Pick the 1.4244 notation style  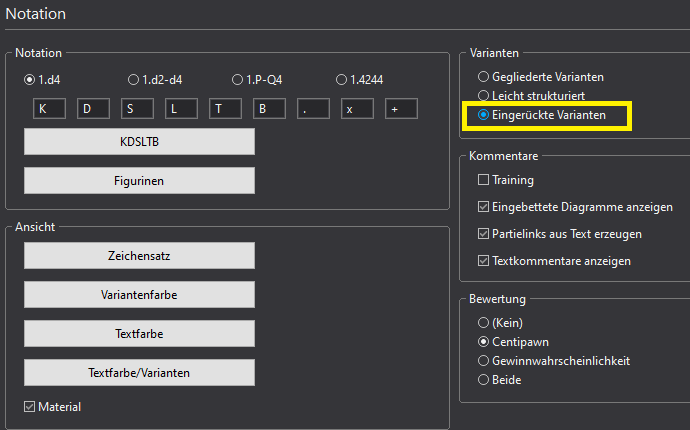click(342, 79)
